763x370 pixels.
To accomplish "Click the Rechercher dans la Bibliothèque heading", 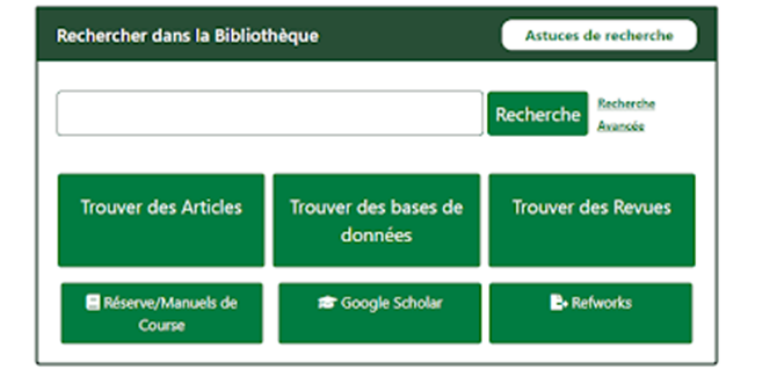I will [187, 36].
